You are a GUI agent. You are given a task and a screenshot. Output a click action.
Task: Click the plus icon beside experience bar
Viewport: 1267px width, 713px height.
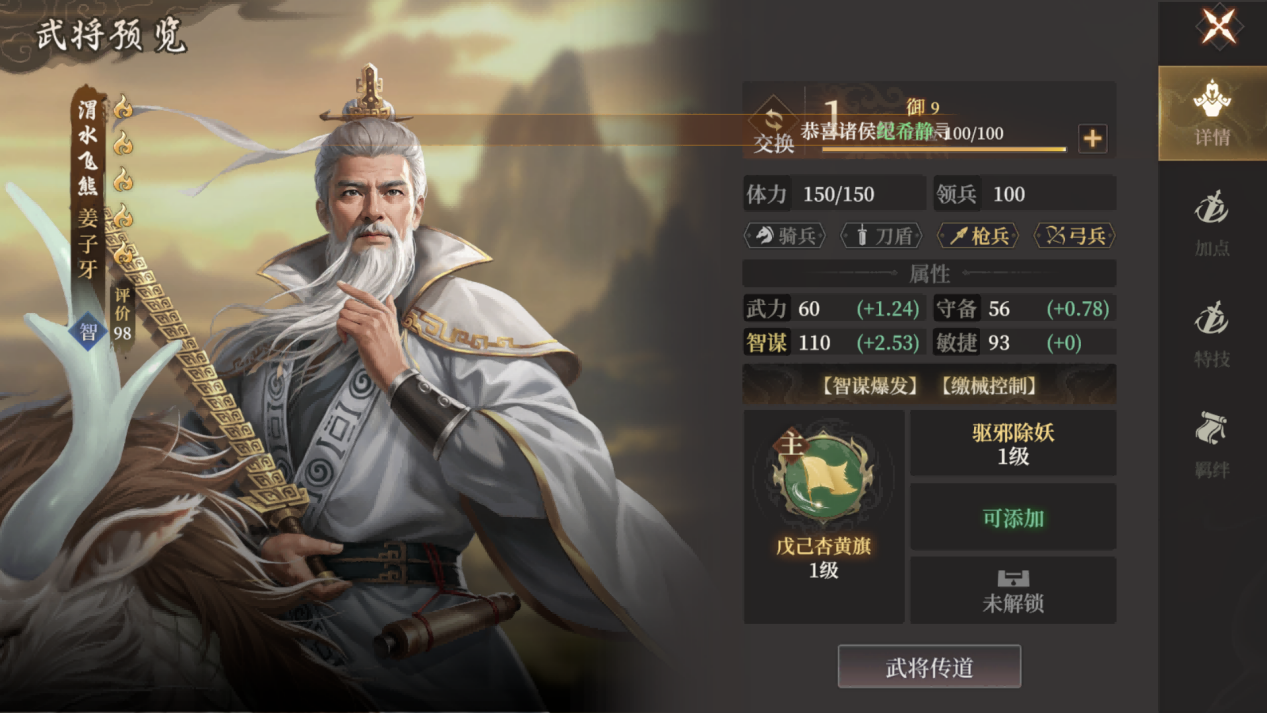(x=1092, y=138)
